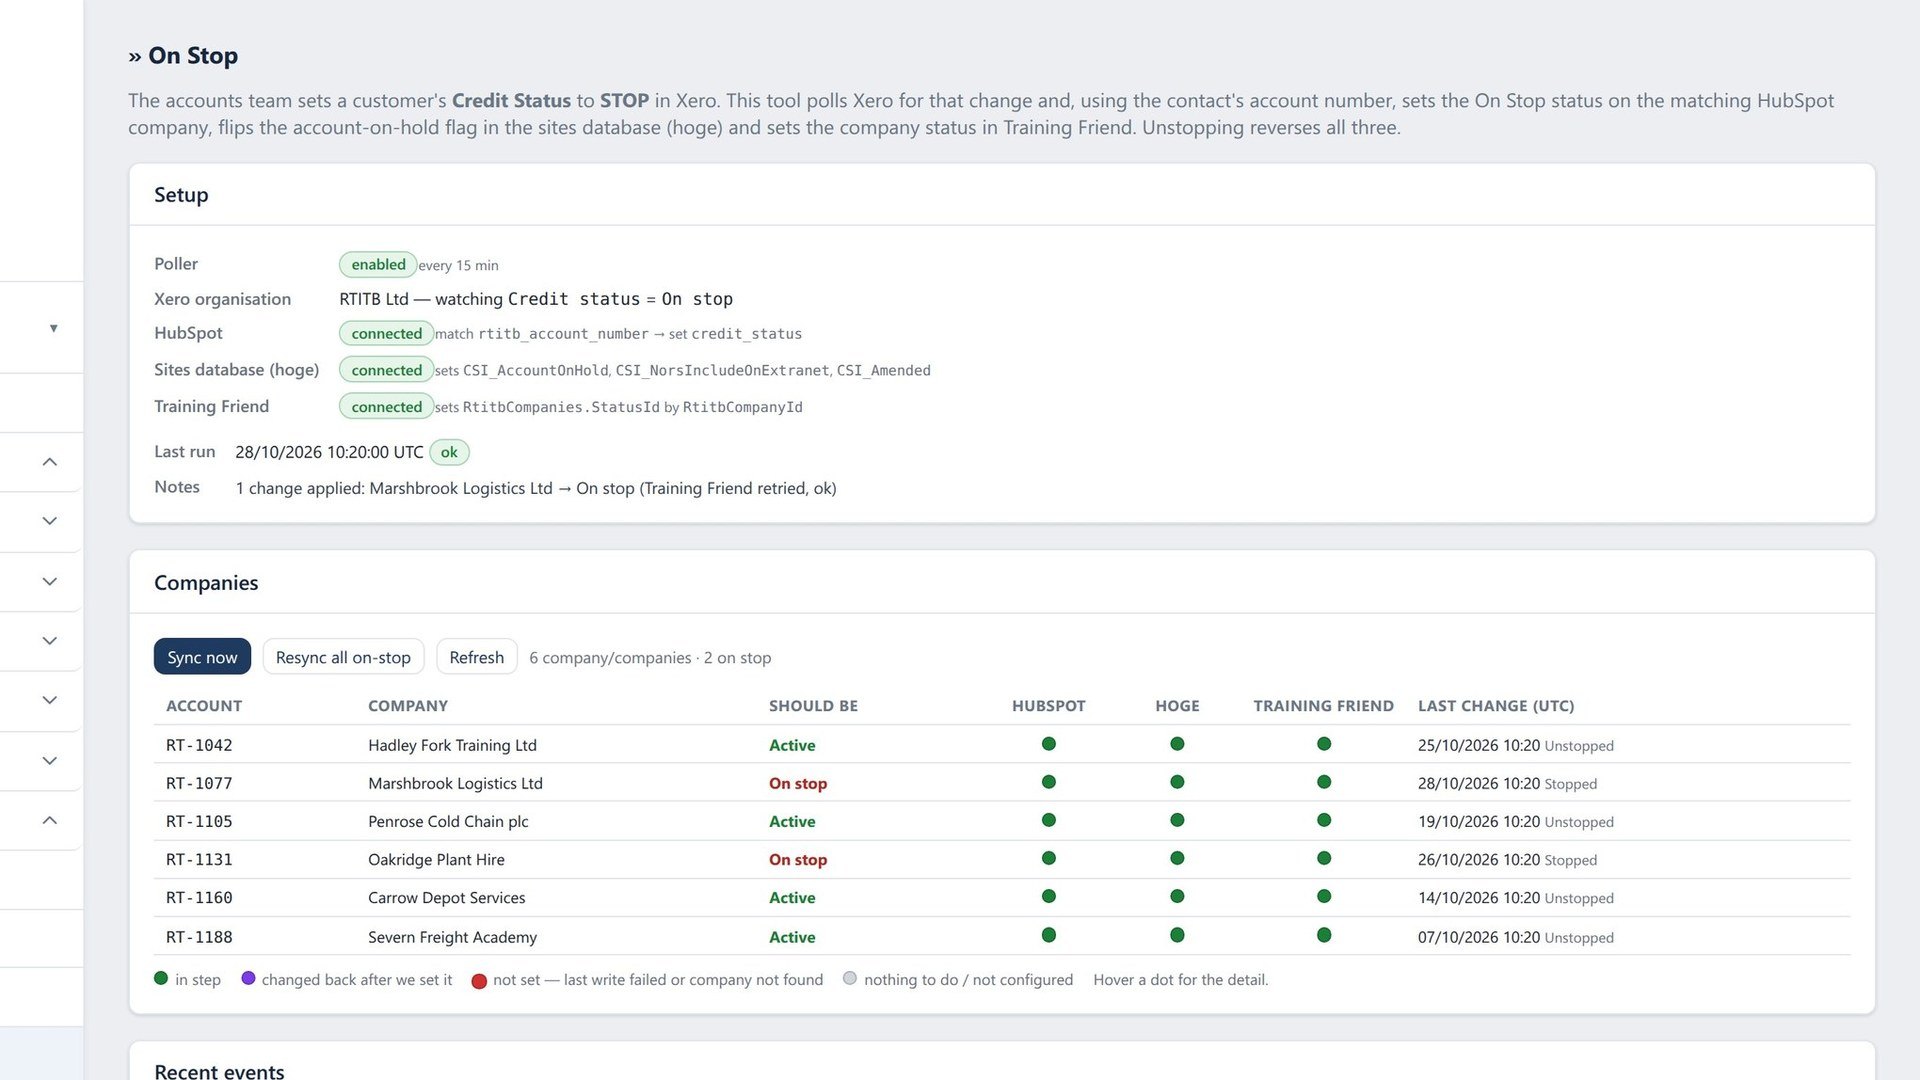This screenshot has height=1080, width=1920.
Task: Click Training Friend dot for Marshbrook Logistics Ltd
Action: (x=1324, y=782)
